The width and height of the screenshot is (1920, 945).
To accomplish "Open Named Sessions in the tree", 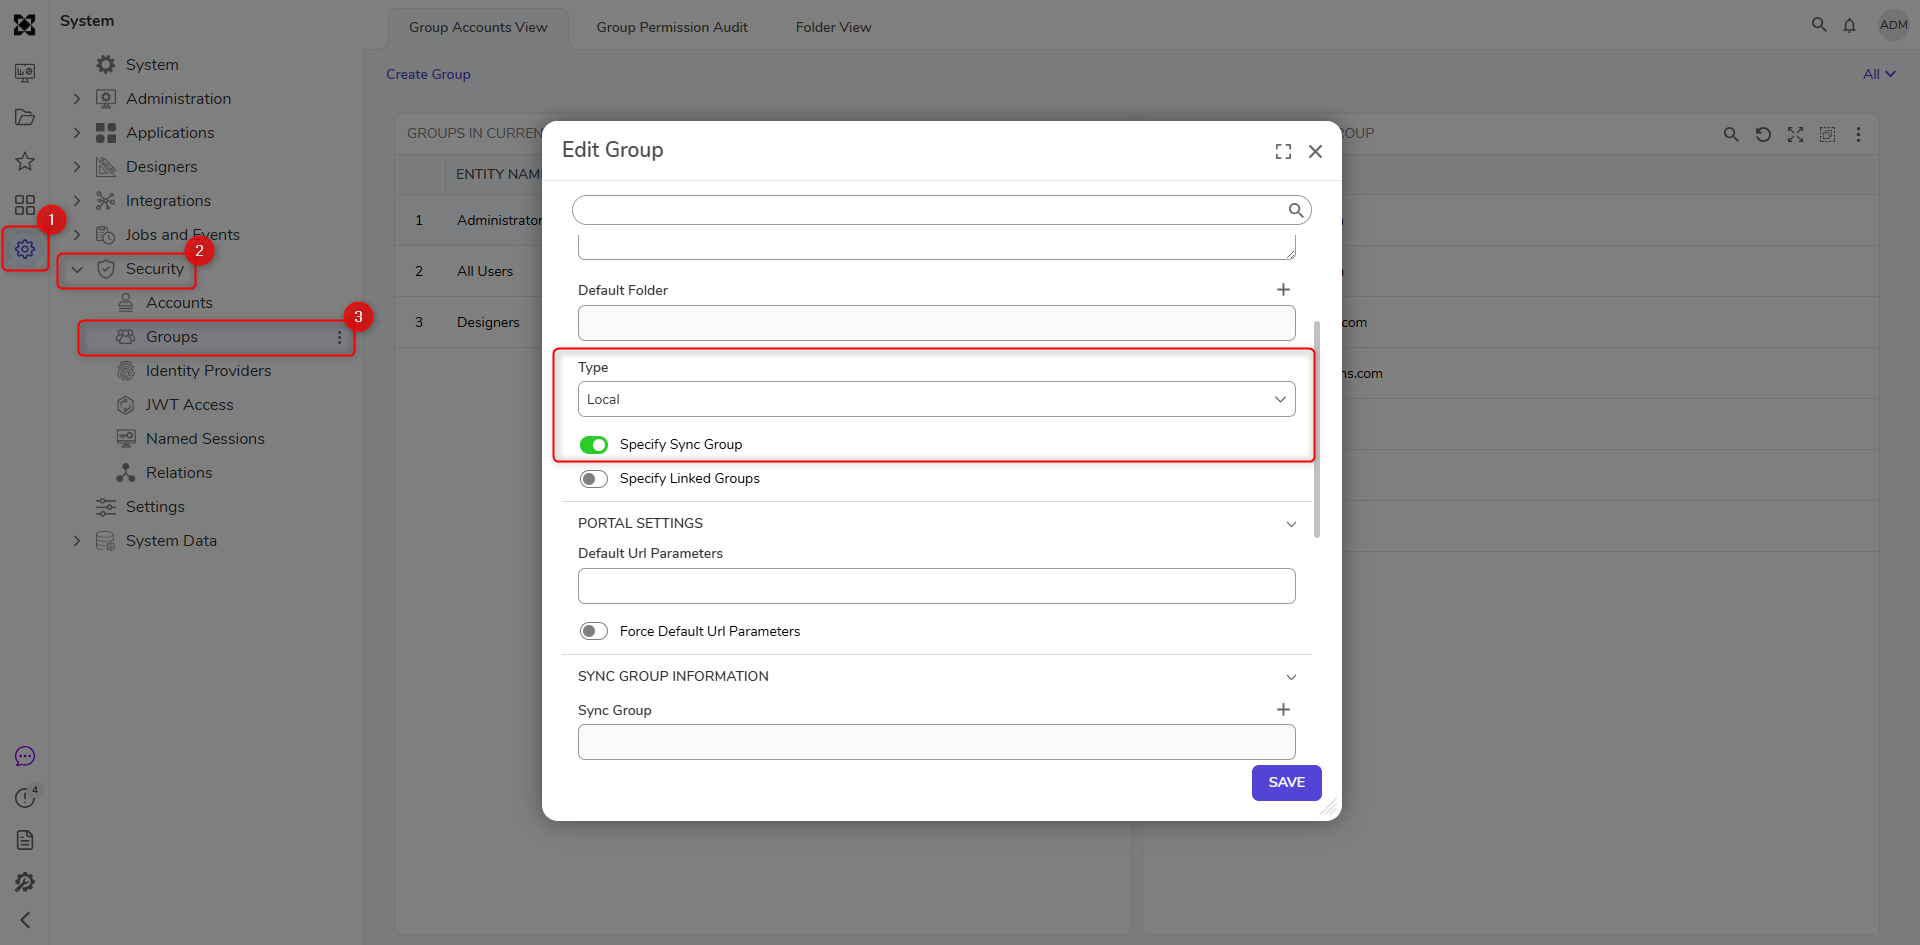I will [x=205, y=439].
